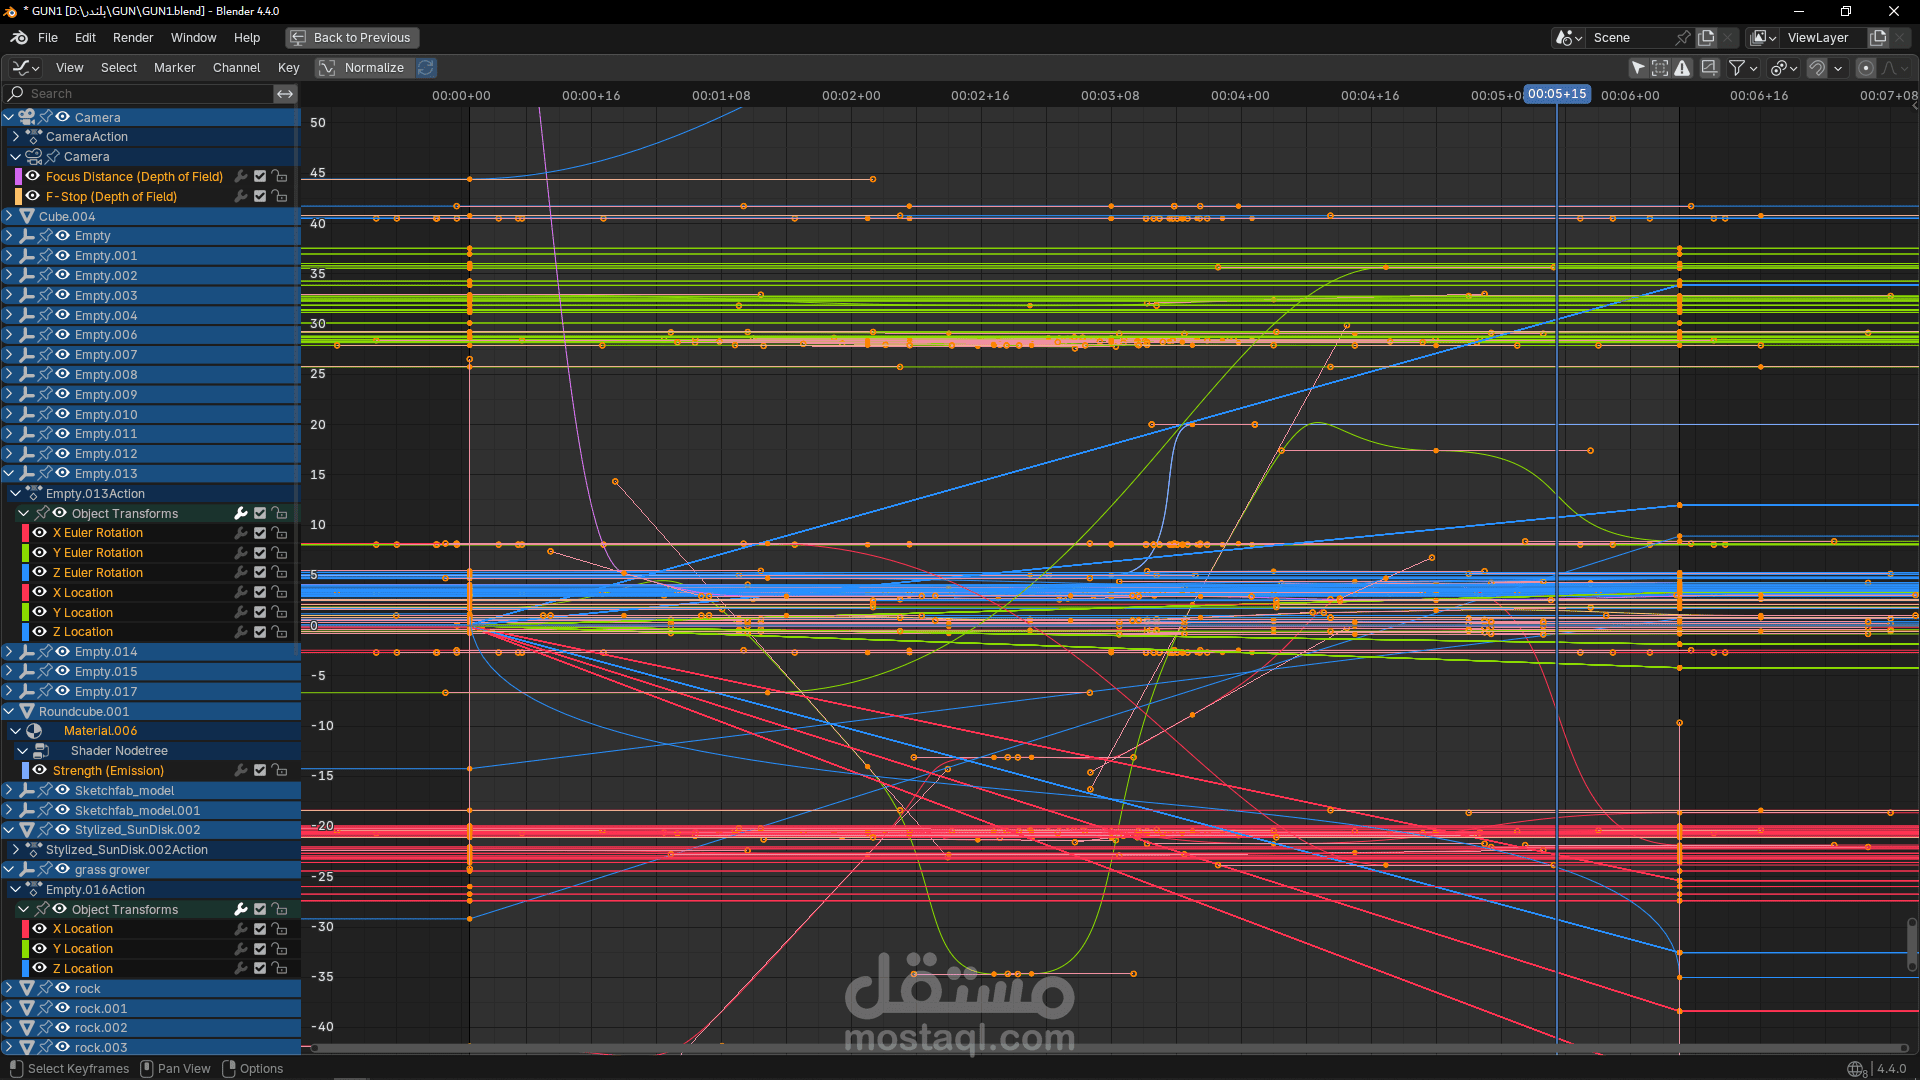Viewport: 1920px width, 1080px height.
Task: Toggle the snapping magnet icon
Action: [1817, 68]
